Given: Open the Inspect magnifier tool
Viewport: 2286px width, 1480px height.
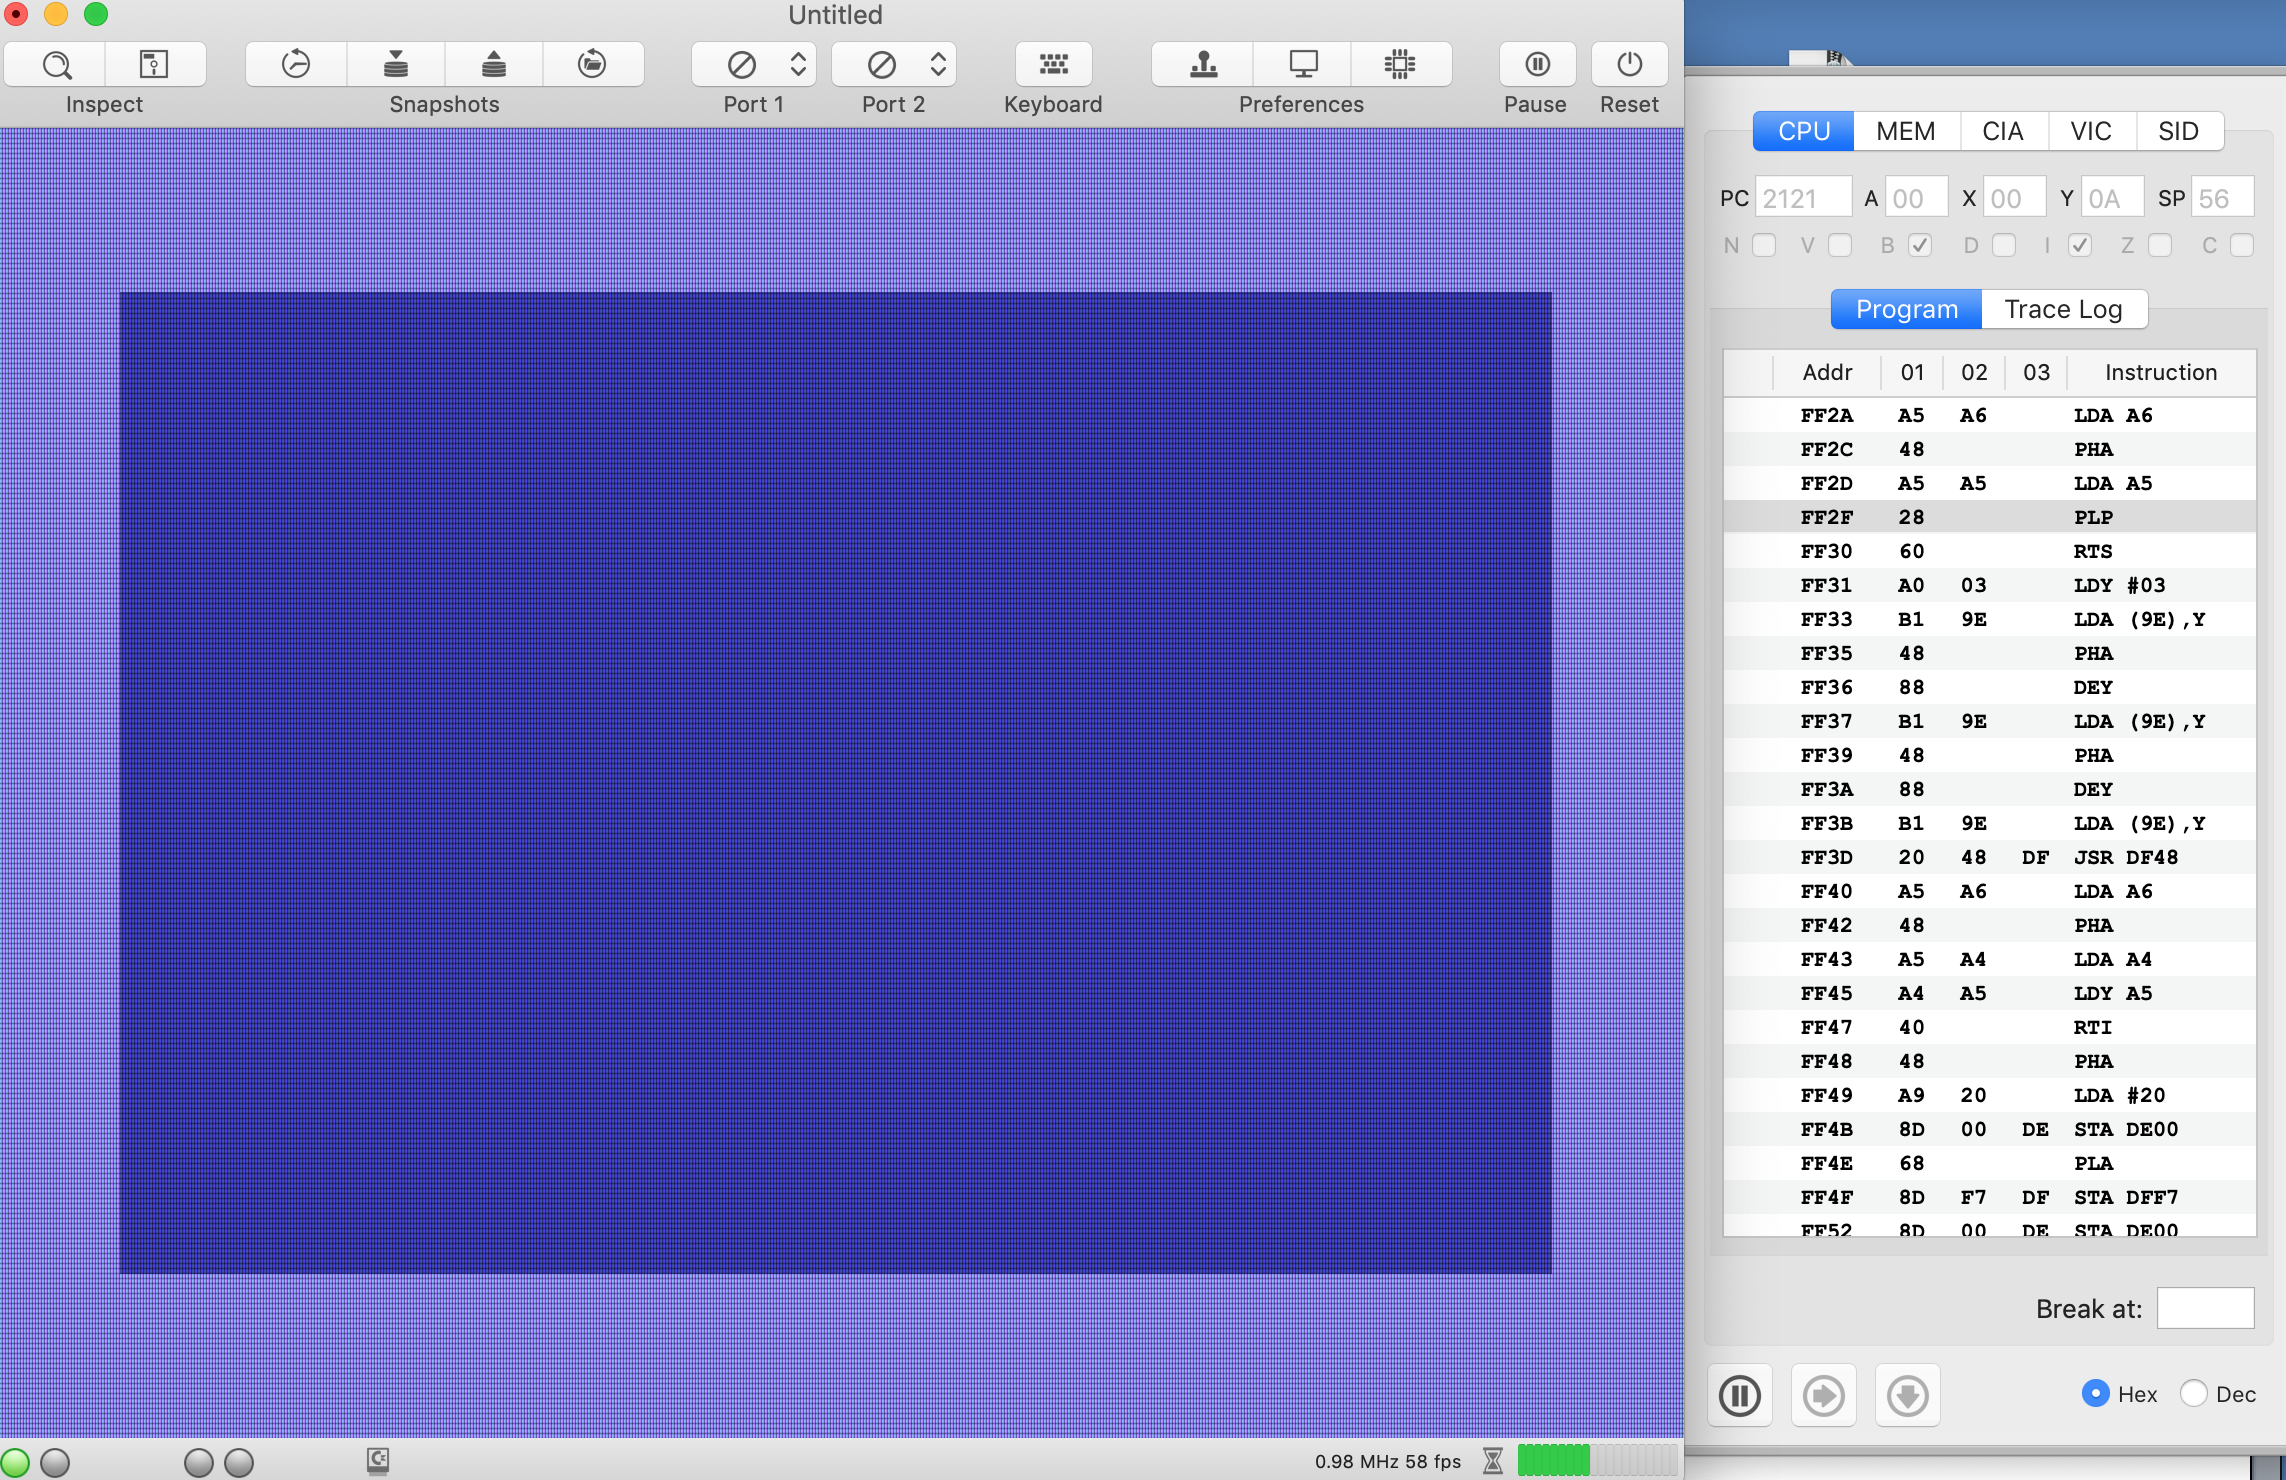Looking at the screenshot, I should point(56,65).
